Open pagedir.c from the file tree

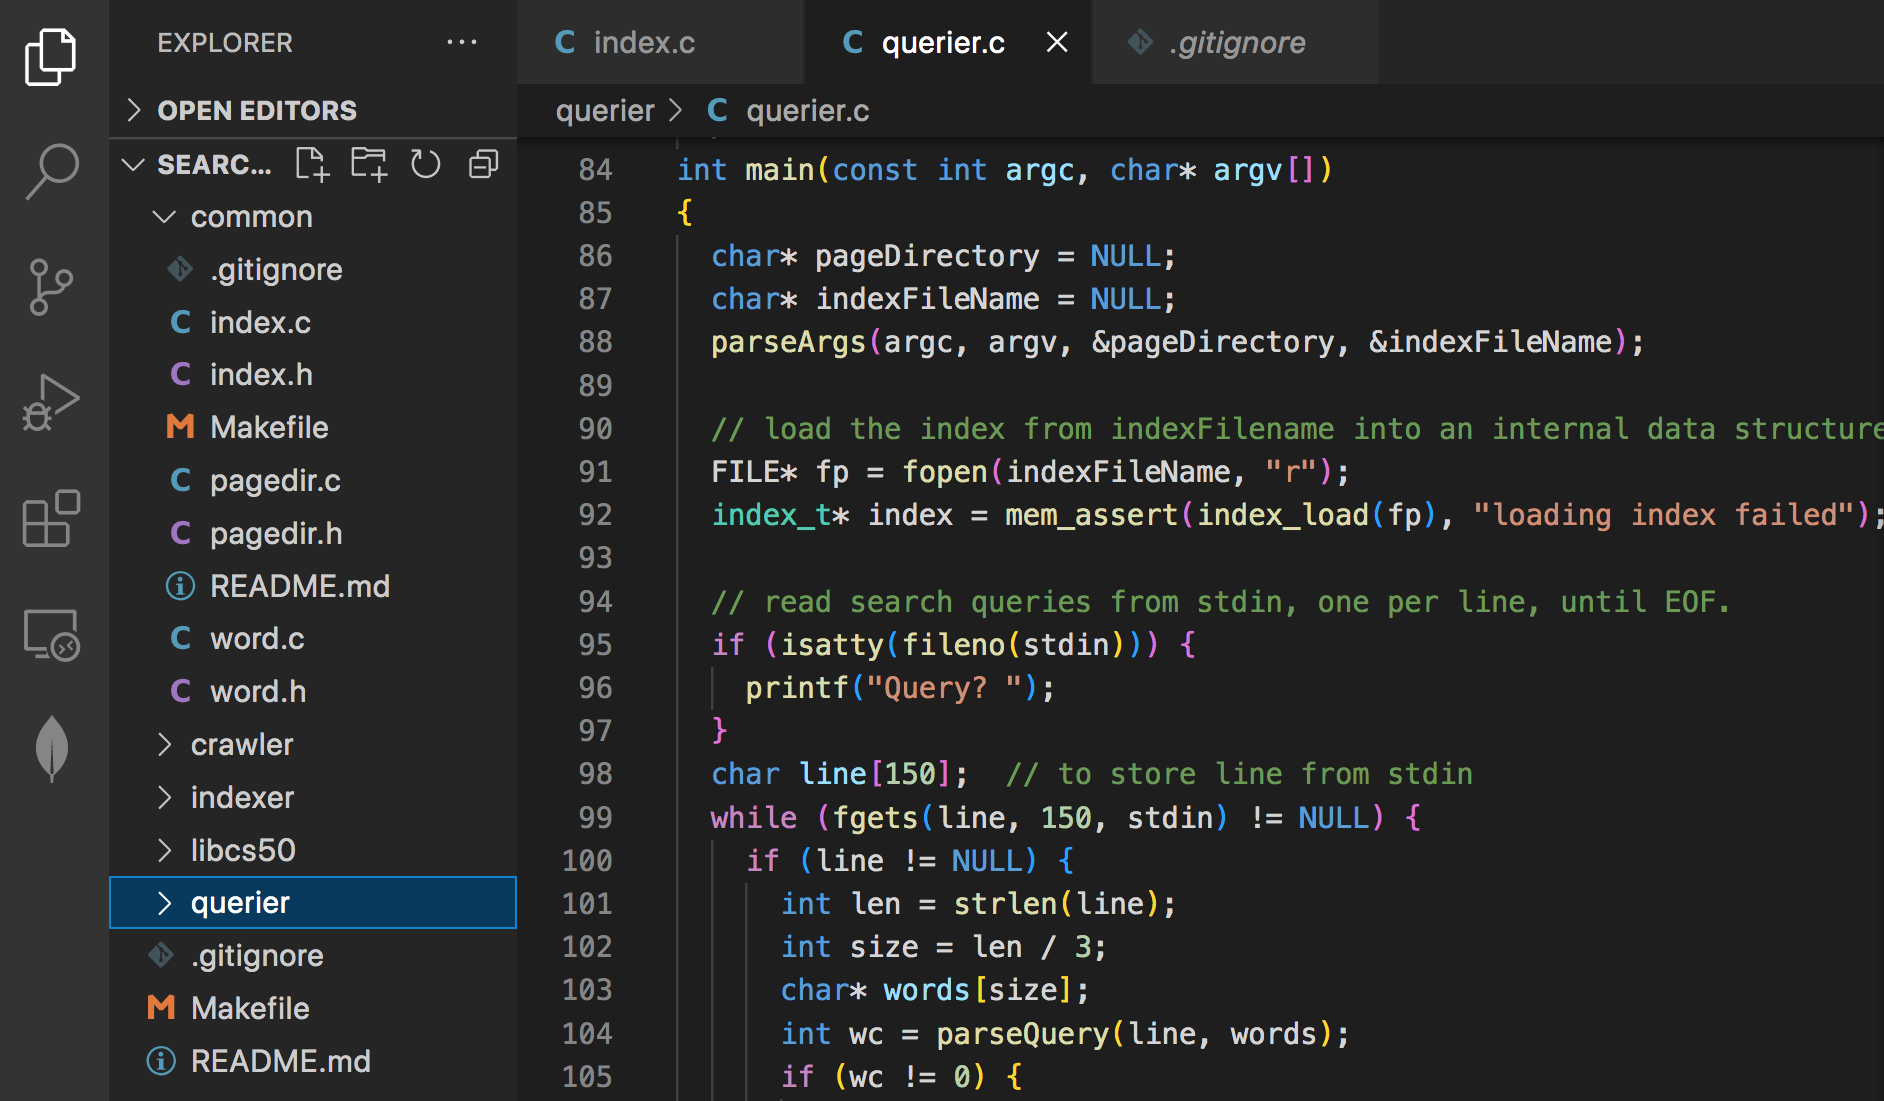[275, 481]
